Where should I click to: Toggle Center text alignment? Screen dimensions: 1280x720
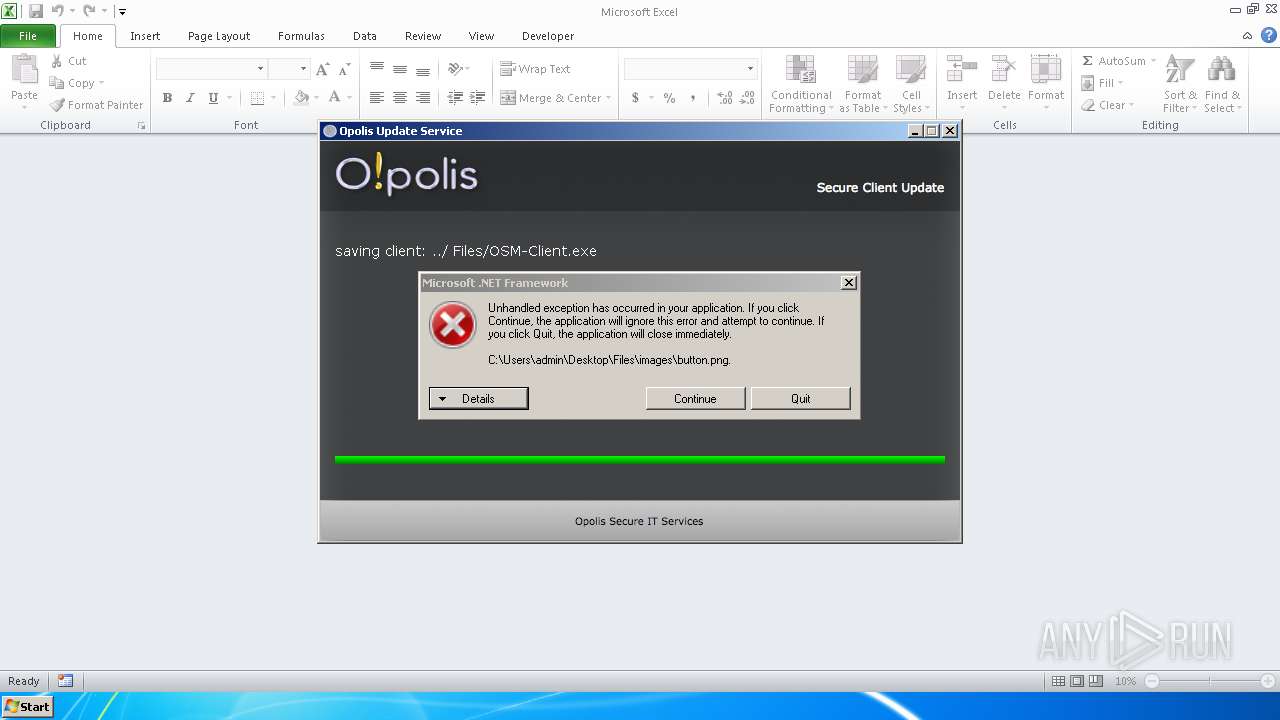pos(400,98)
